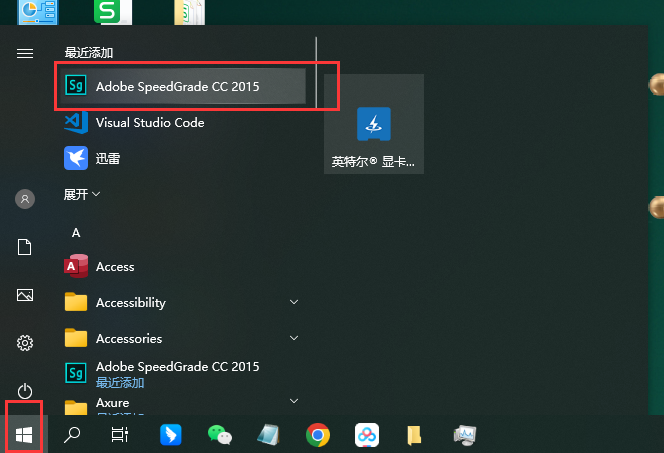Launch 迅雷 from recently added list
The height and width of the screenshot is (453, 664).
click(183, 158)
